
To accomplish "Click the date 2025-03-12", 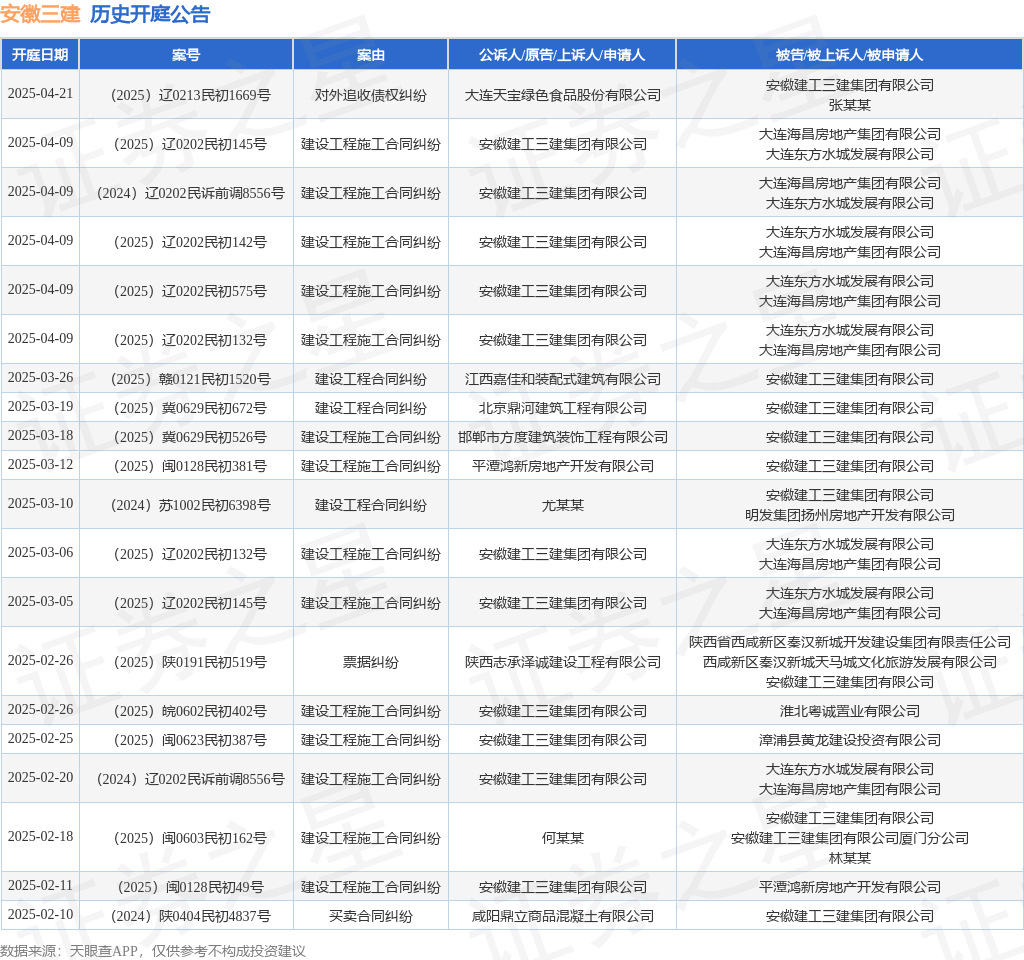I will 40,464.
